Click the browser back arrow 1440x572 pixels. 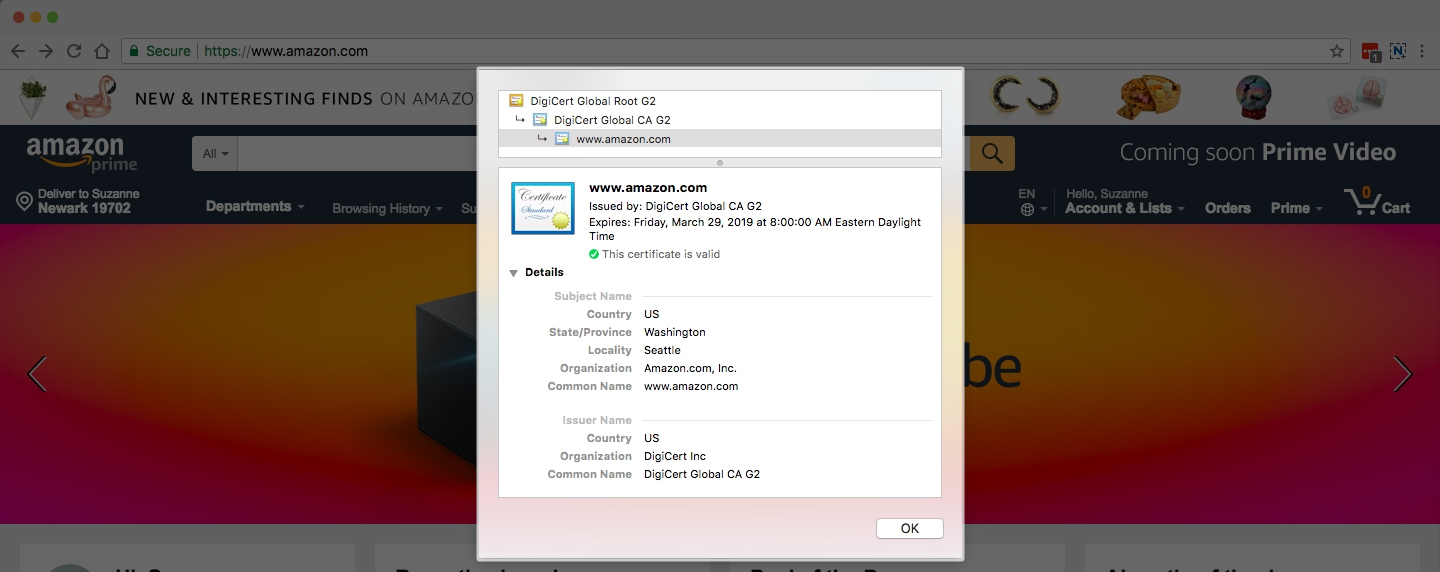18,51
